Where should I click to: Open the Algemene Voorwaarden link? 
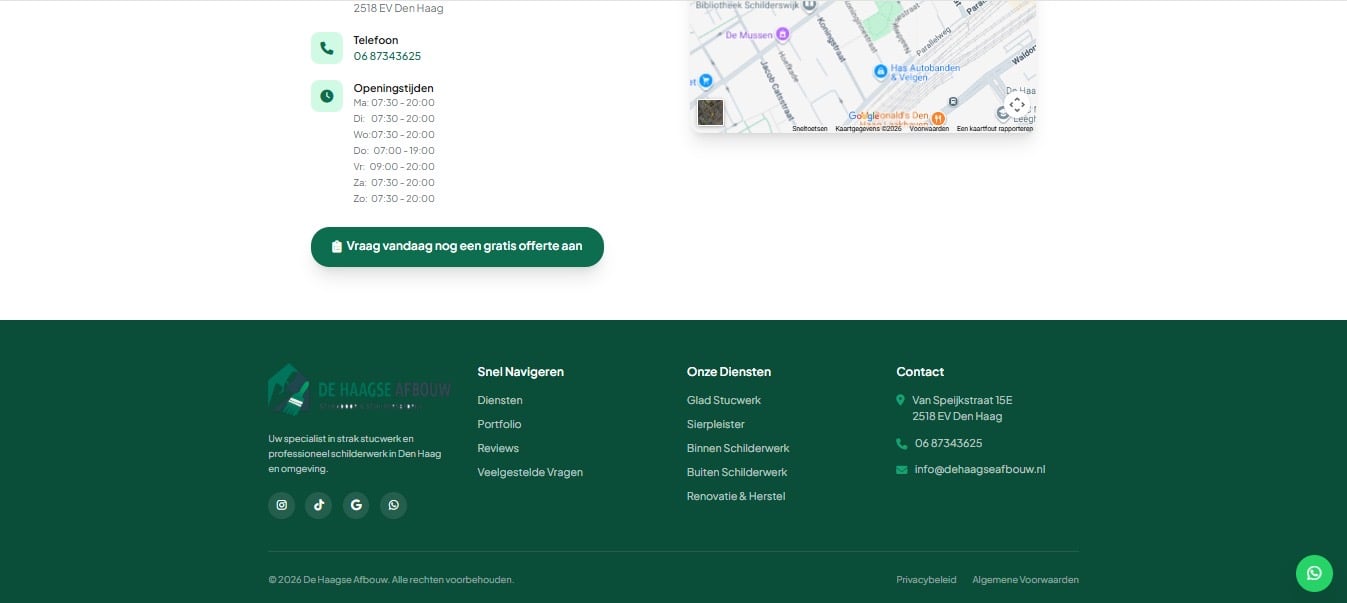point(1025,580)
